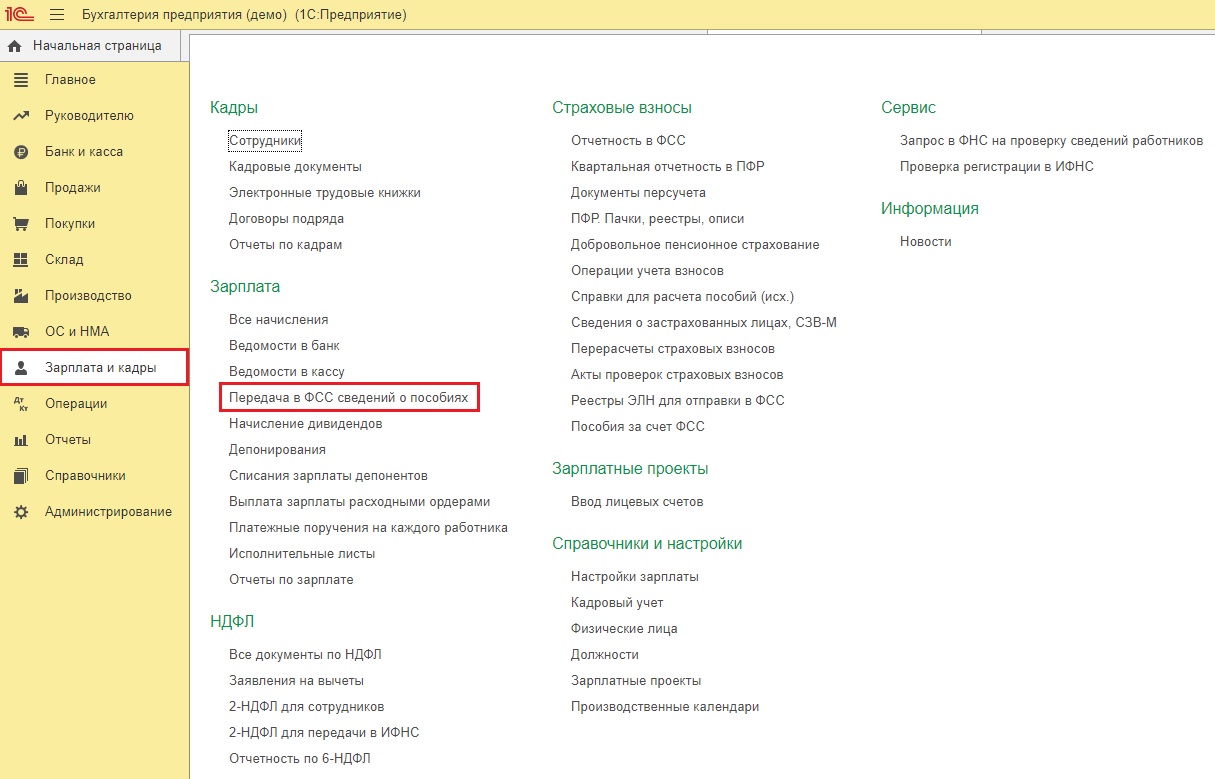Image resolution: width=1215 pixels, height=779 pixels.
Task: Click the Операции Дт/Кт icon
Action: [x=21, y=404]
